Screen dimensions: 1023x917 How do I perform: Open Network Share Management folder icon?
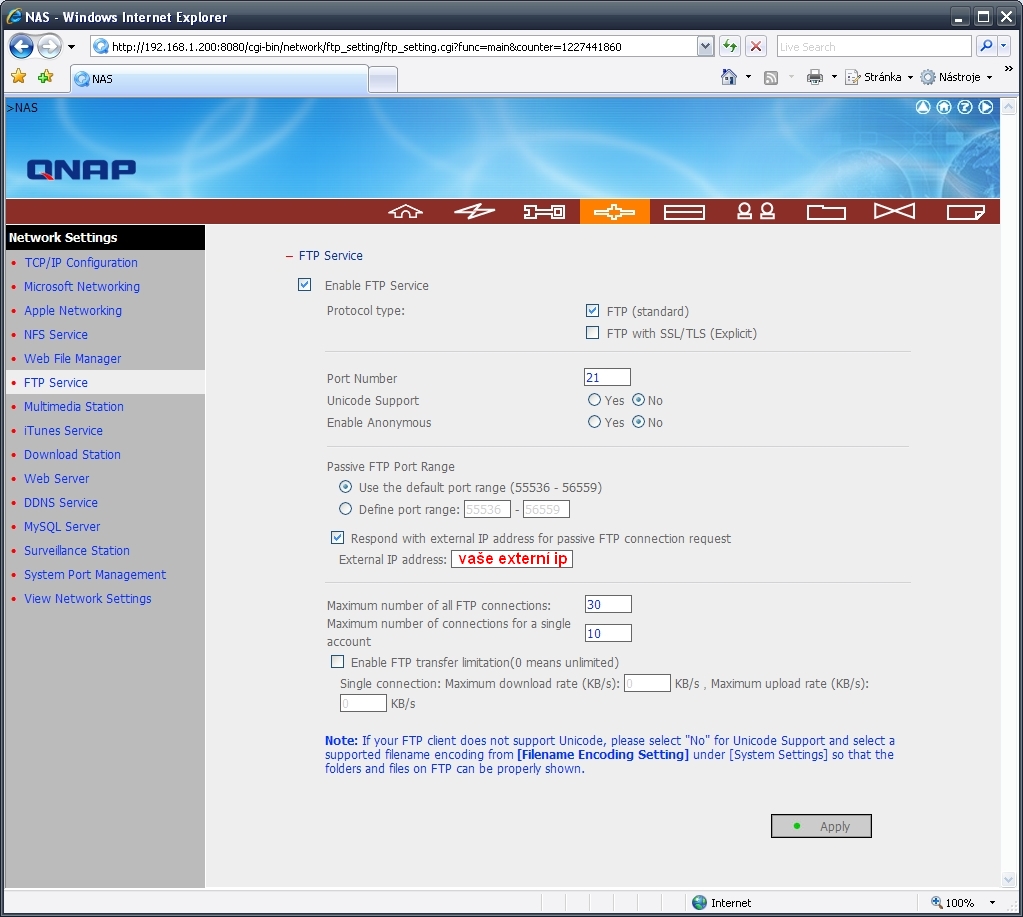point(826,212)
